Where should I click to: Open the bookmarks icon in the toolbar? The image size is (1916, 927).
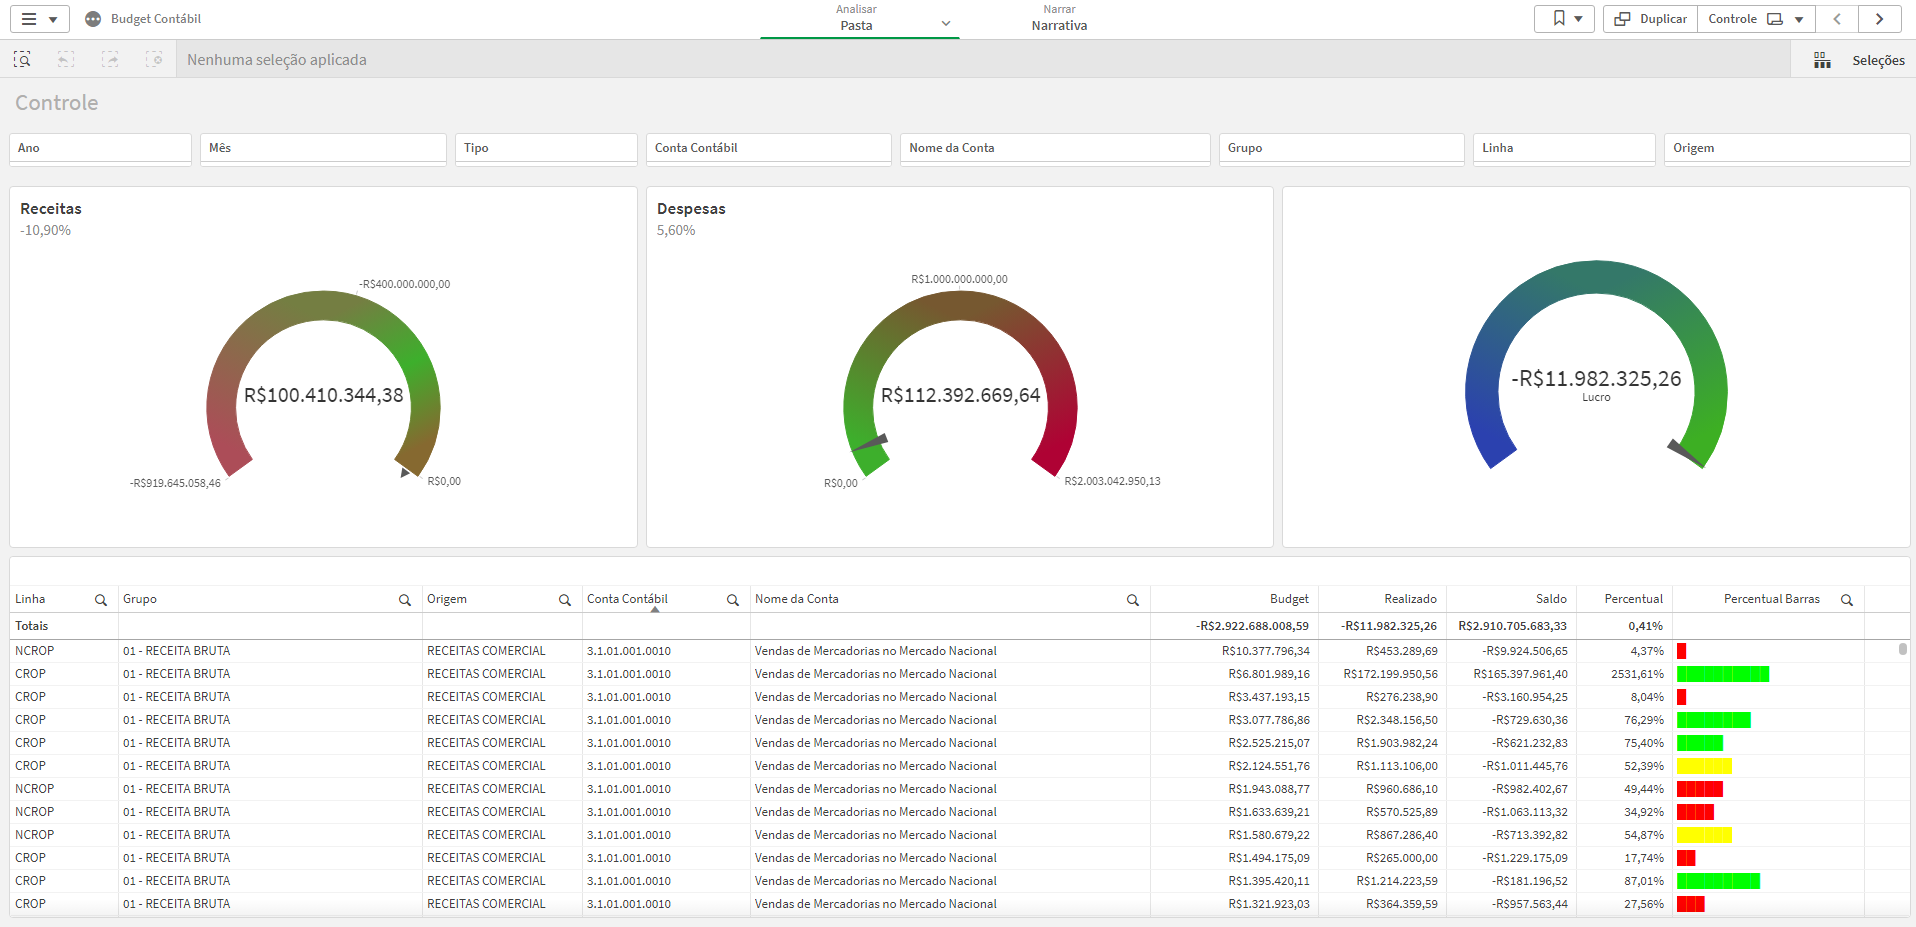[x=1556, y=18]
